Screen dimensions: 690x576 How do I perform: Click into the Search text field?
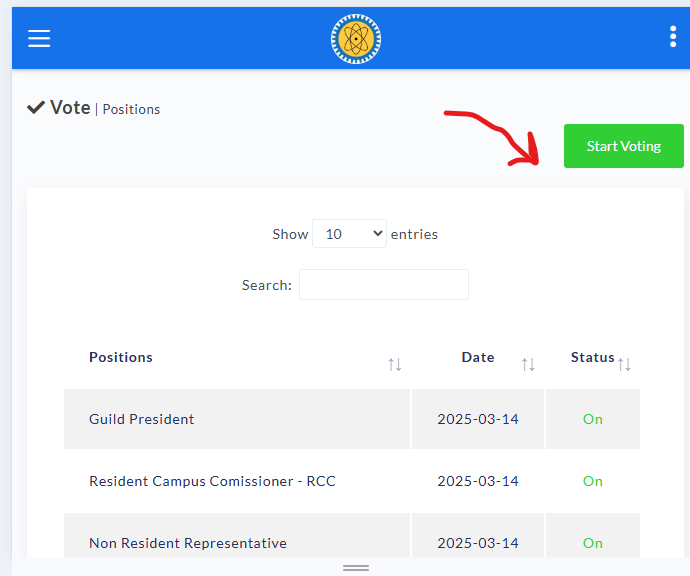[383, 285]
